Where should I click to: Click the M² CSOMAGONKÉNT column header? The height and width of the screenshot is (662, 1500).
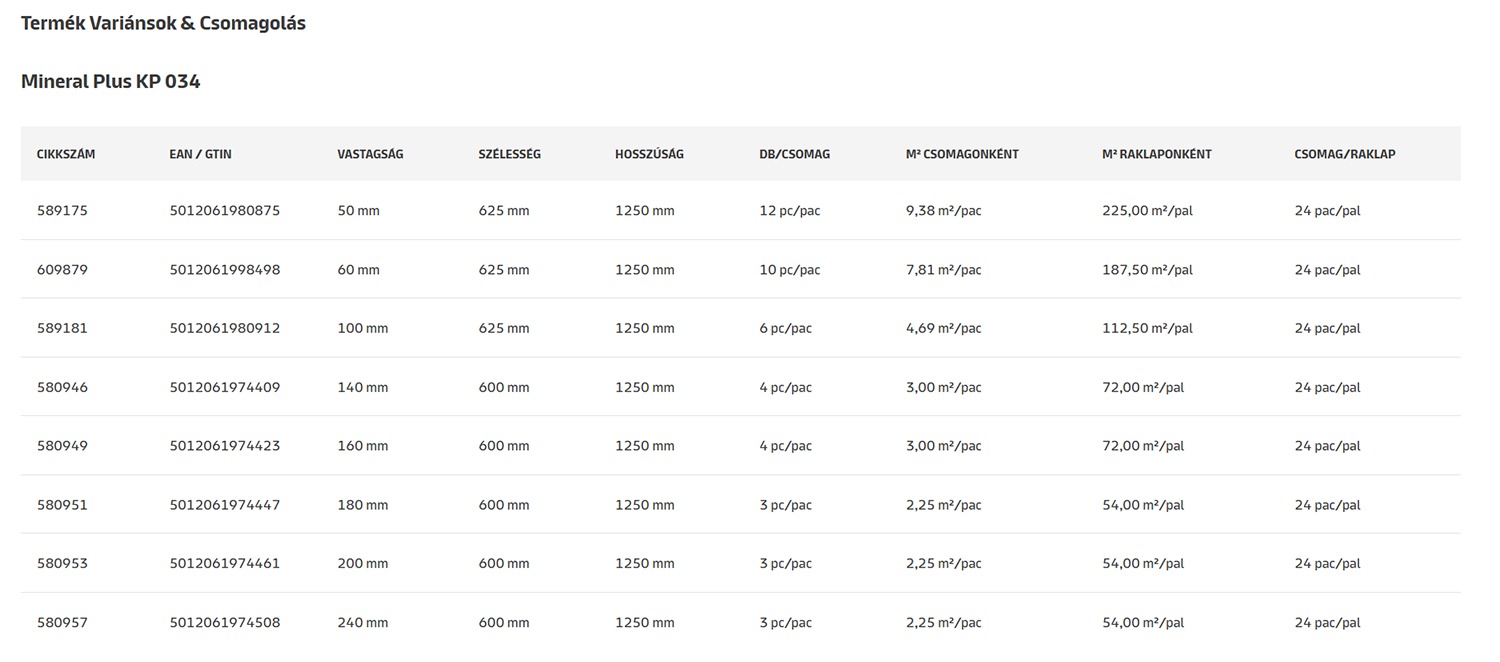[x=962, y=154]
